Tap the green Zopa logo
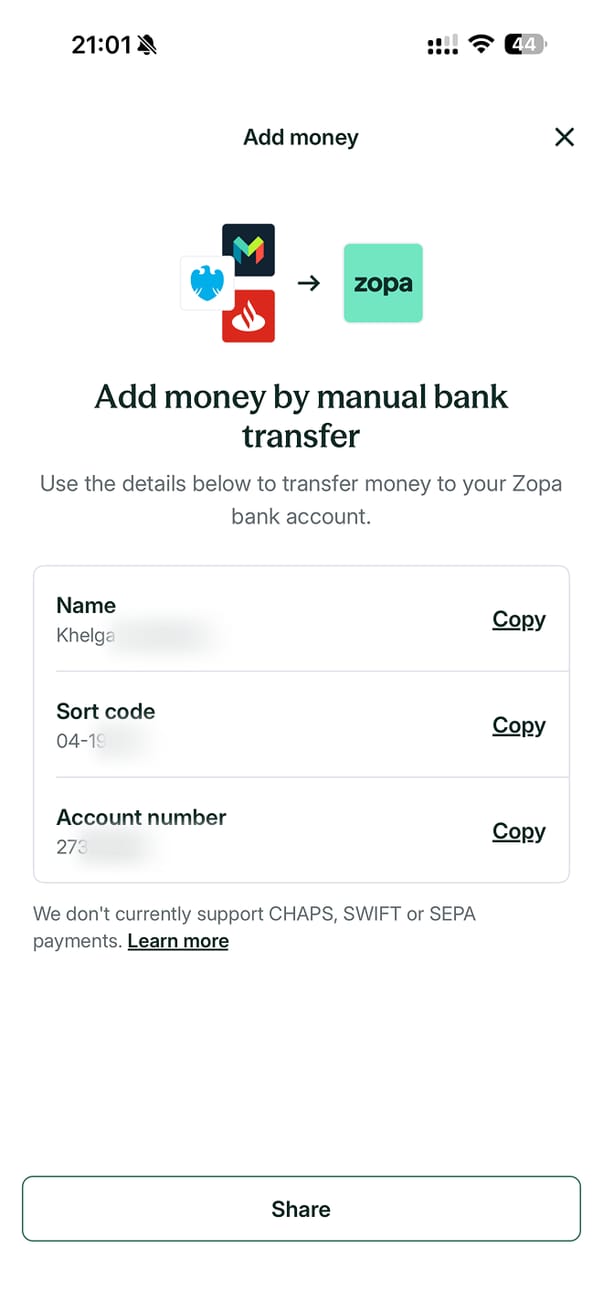The image size is (603, 1310). point(383,283)
